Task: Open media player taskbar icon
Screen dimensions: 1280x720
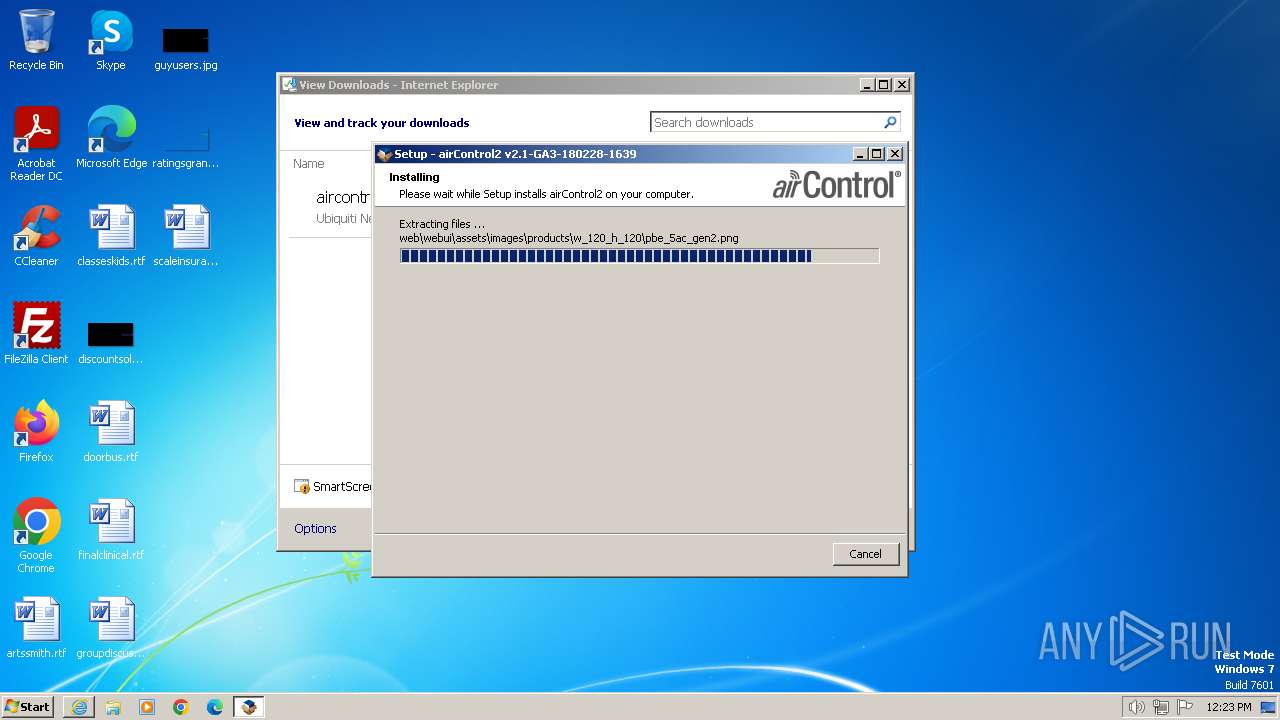Action: (x=147, y=707)
